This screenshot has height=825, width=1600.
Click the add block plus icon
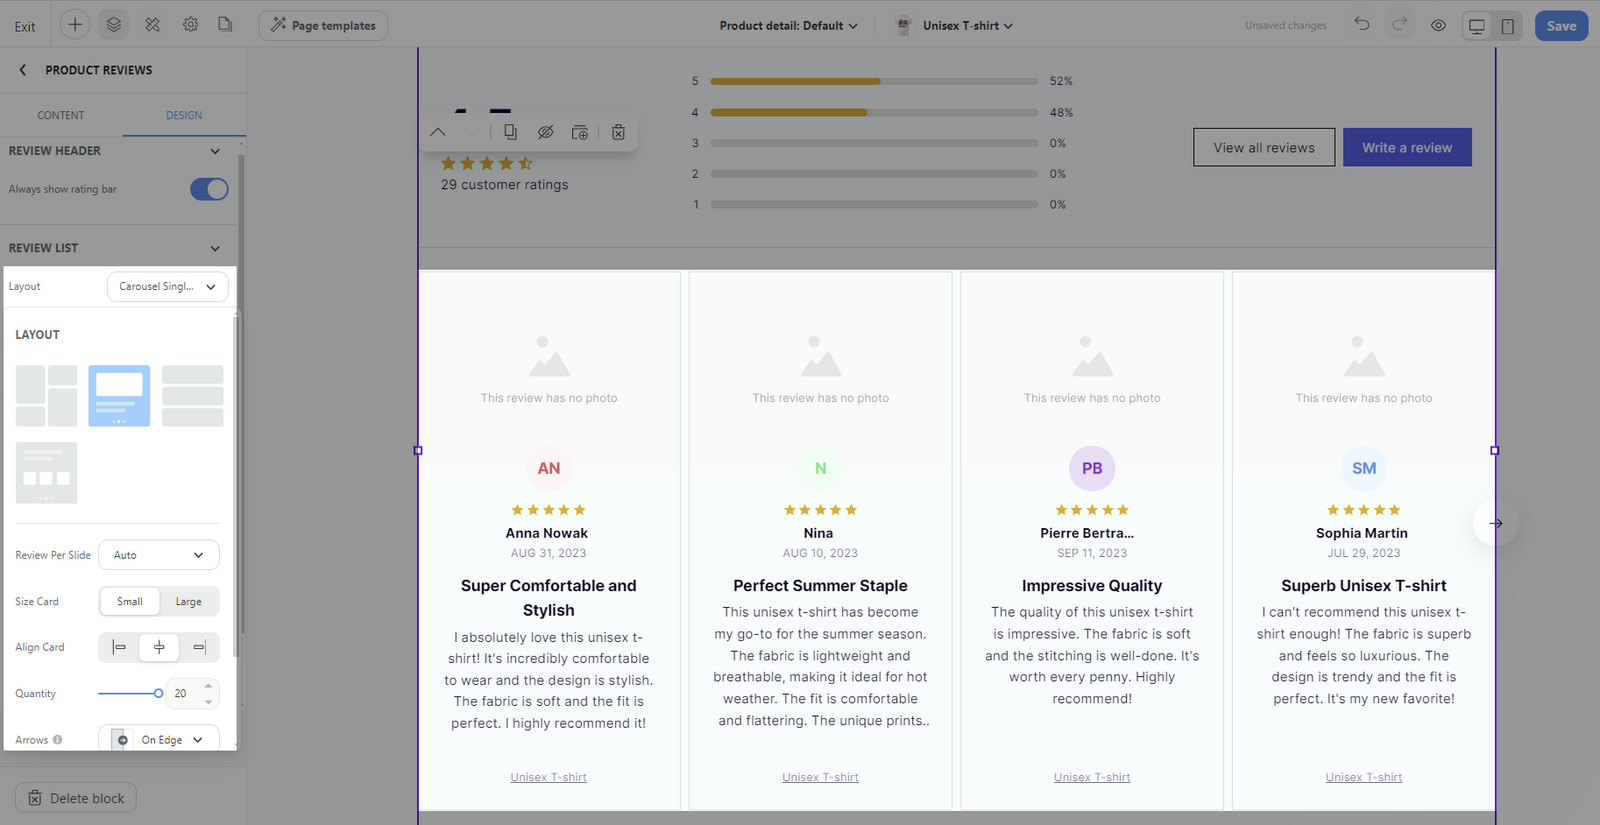pos(75,25)
